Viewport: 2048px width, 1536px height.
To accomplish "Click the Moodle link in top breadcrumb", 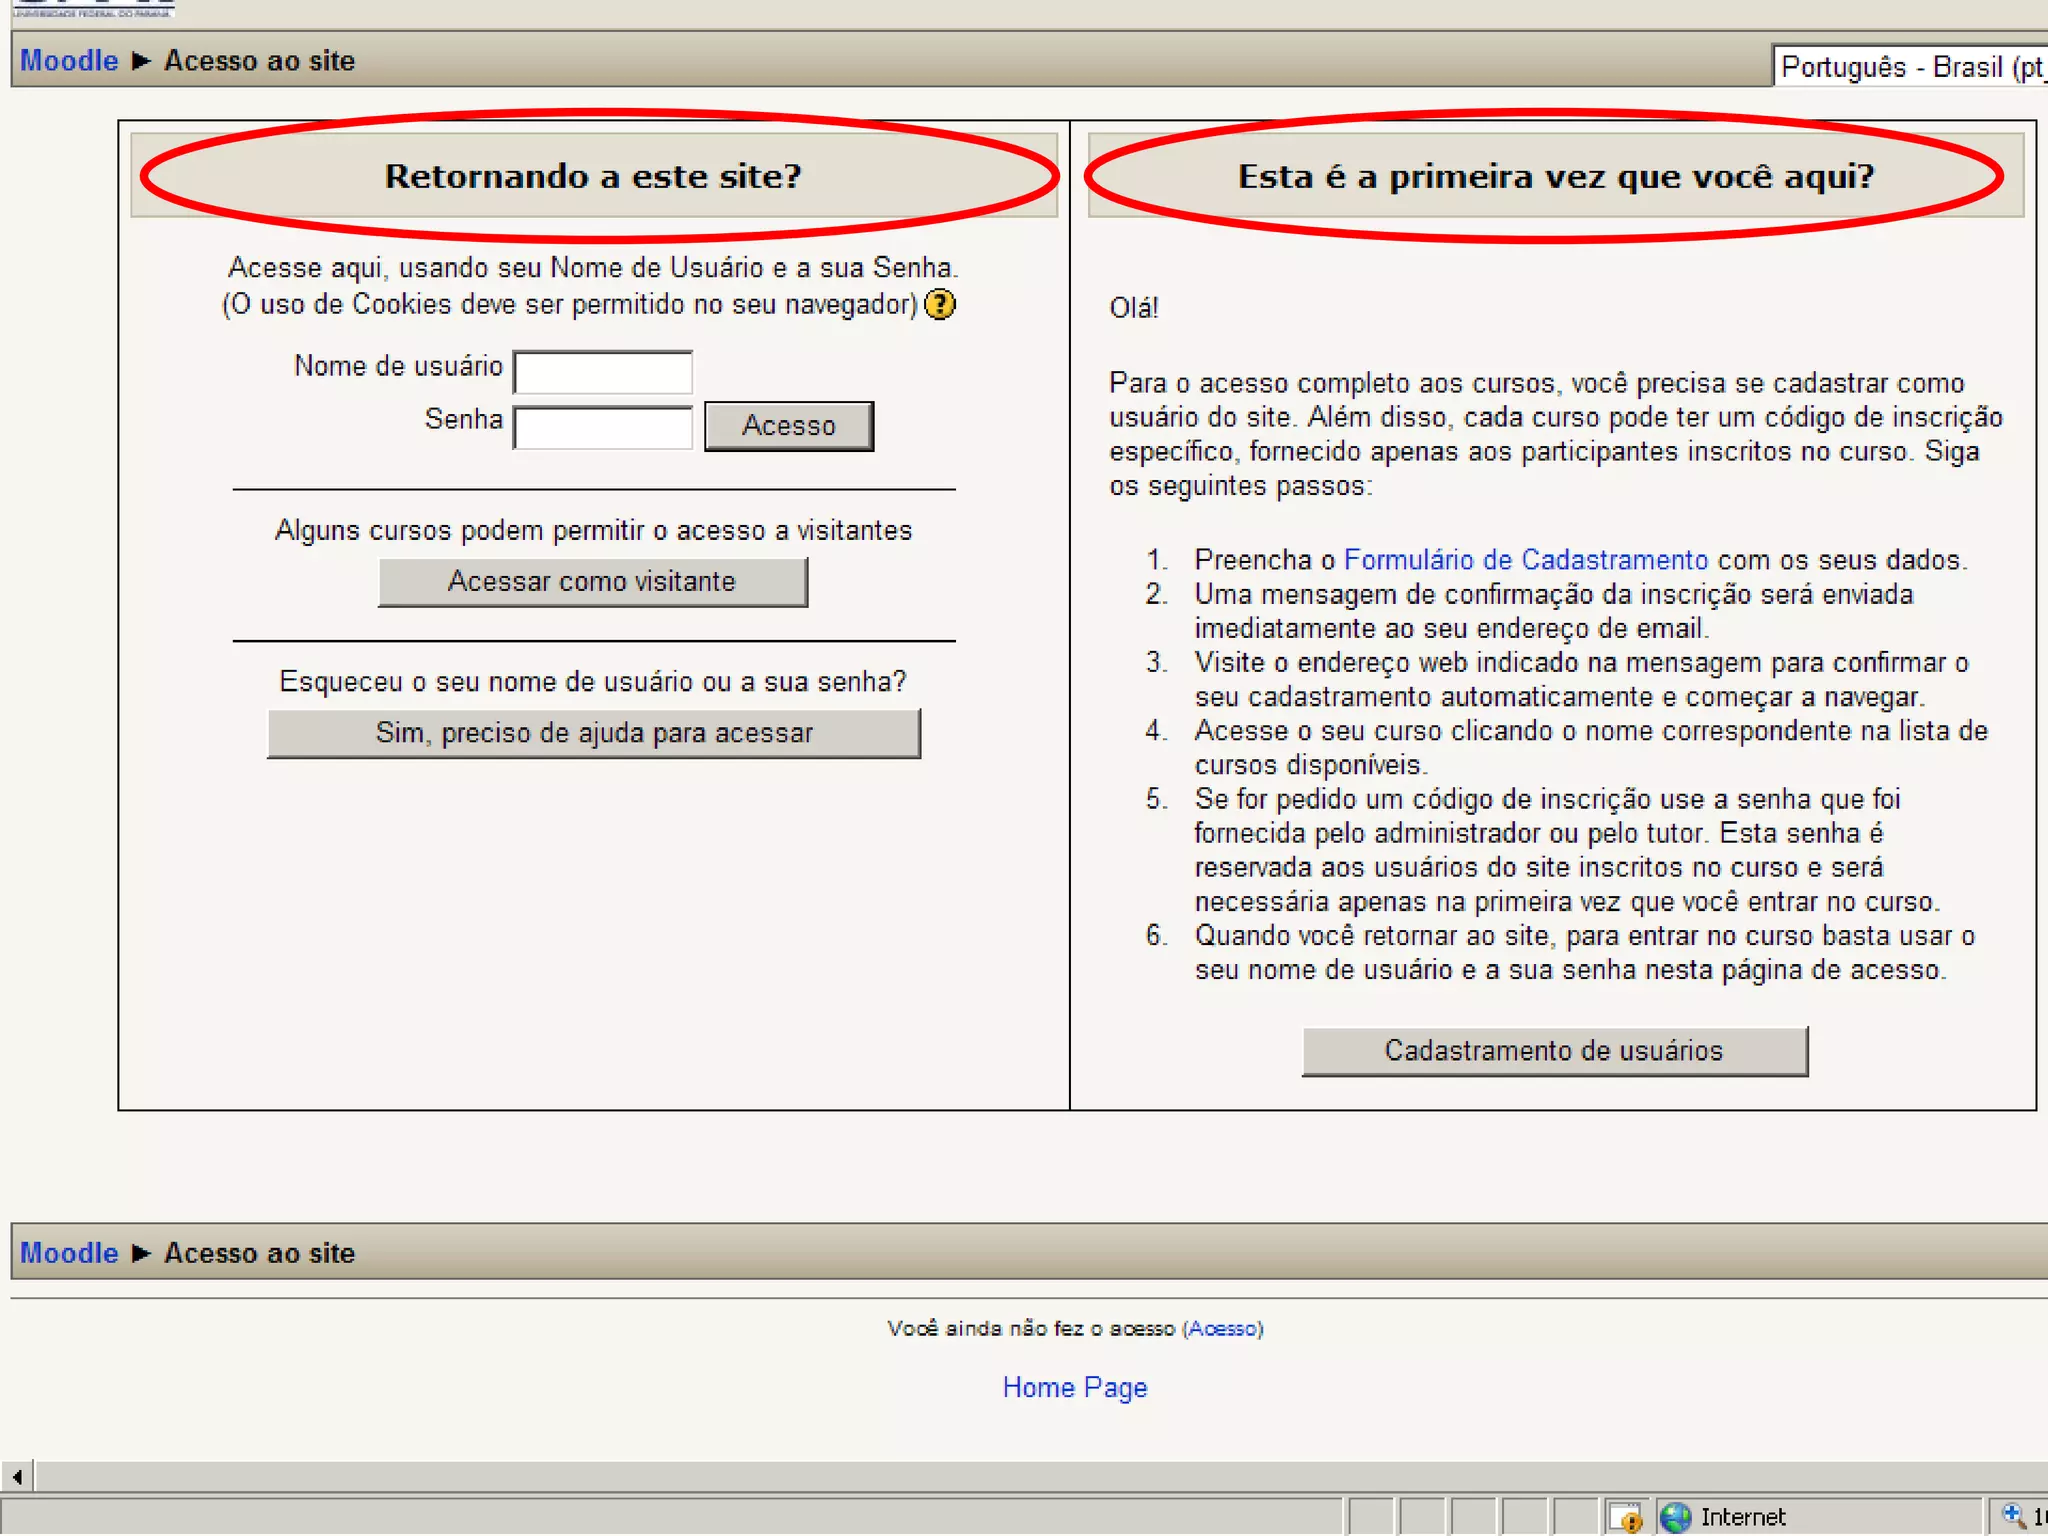I will [69, 61].
